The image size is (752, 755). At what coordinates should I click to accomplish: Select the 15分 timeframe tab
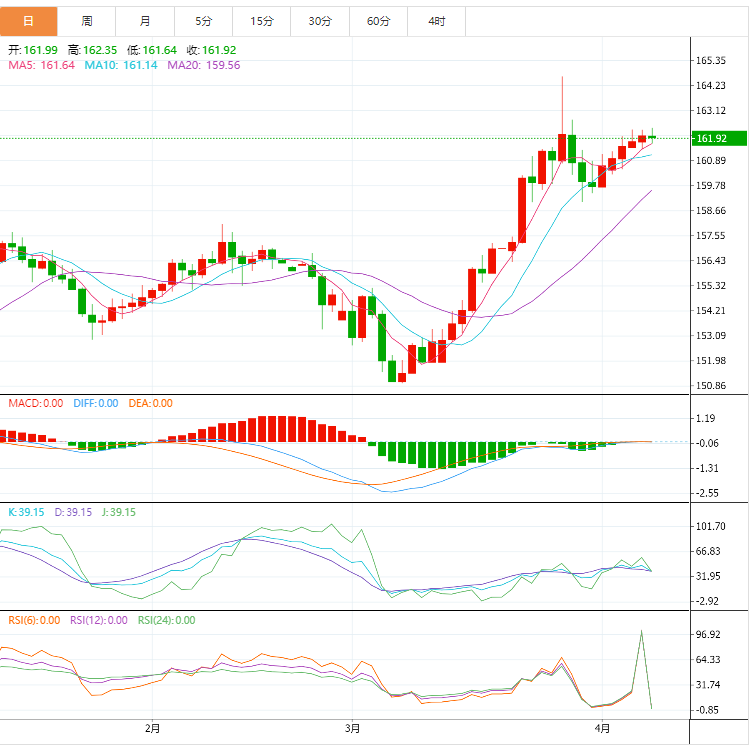(x=262, y=21)
